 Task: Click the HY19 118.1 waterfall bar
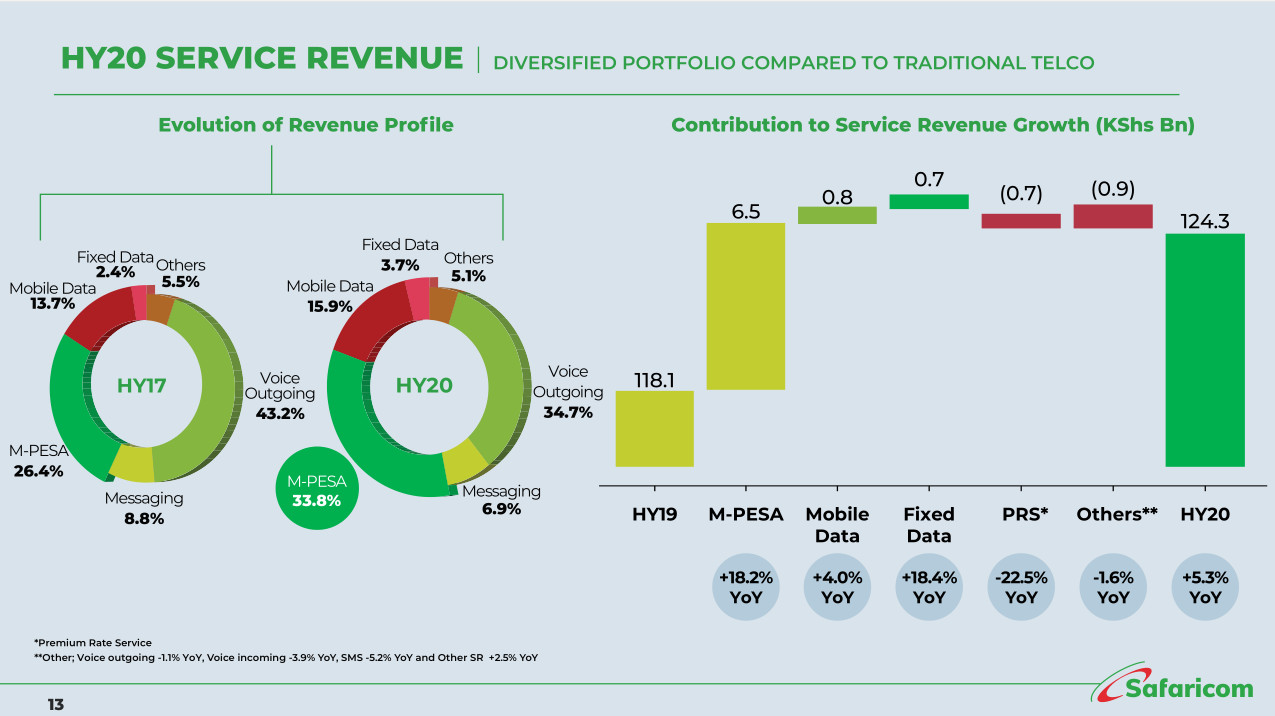tap(654, 428)
